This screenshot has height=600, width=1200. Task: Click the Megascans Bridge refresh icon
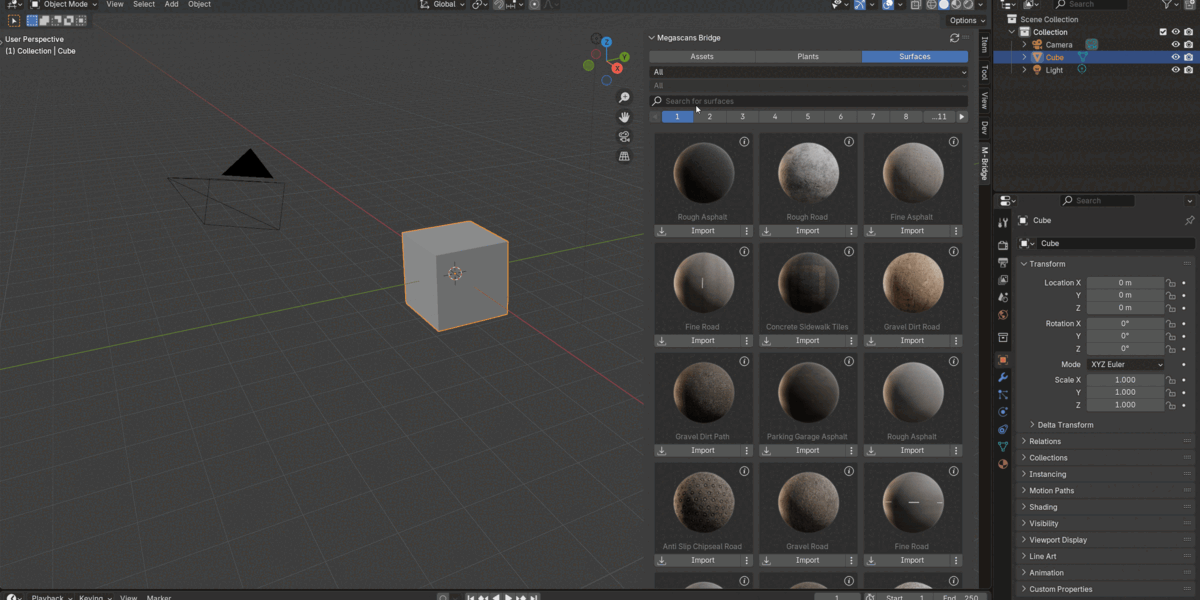pos(954,38)
